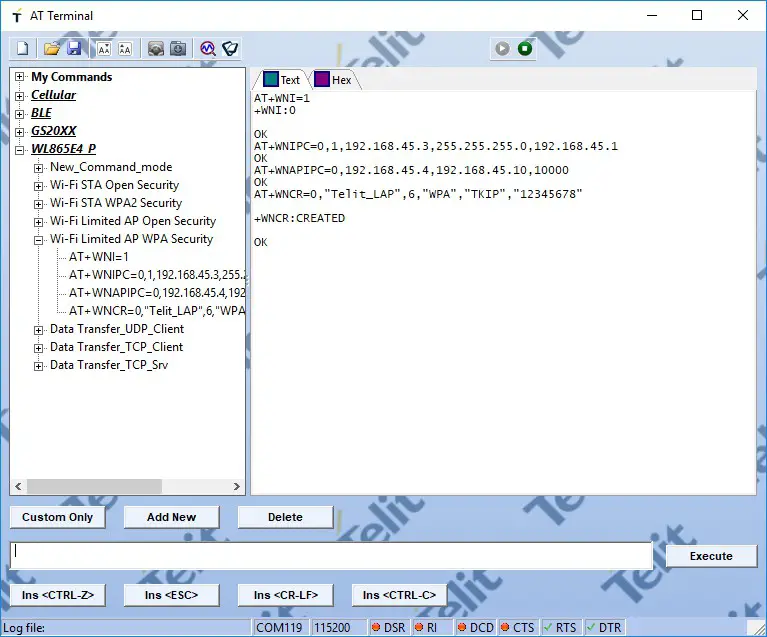Expand Data Transfer_TCP_Srv node
This screenshot has height=637, width=767.
pos(38,366)
